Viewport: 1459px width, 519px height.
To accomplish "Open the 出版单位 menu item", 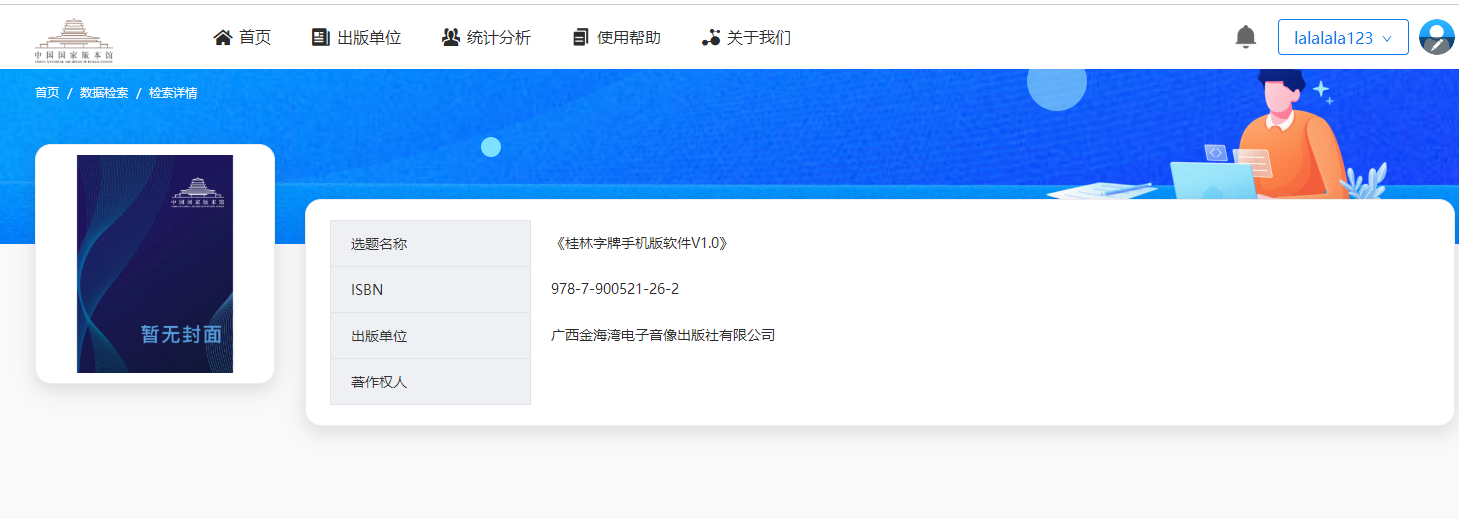I will click(x=369, y=38).
